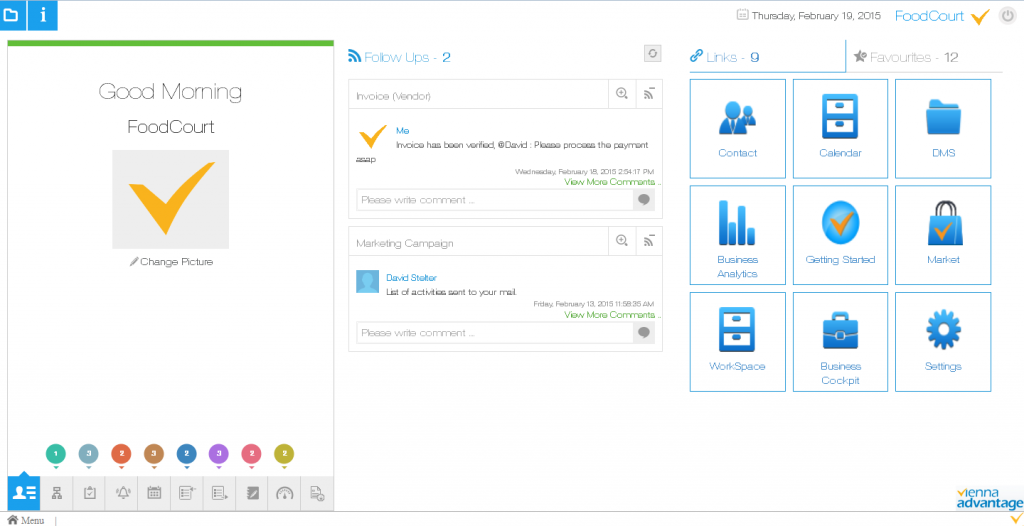Select the incoming requests list icon

click(x=187, y=493)
